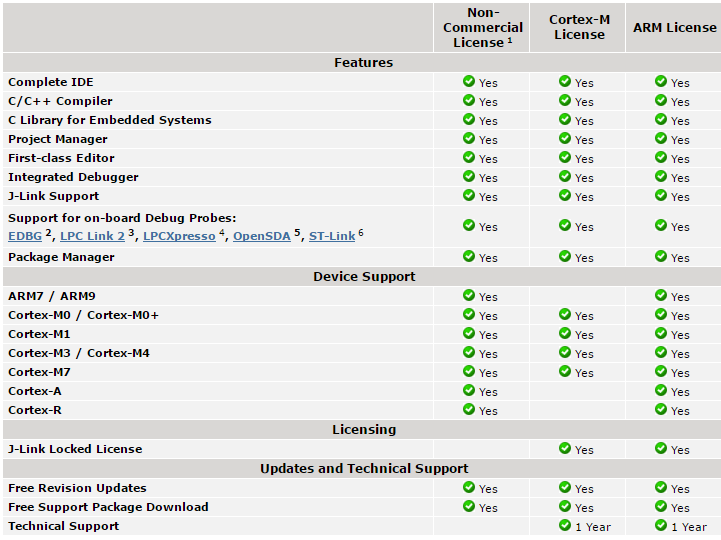Open the LPC Link 2 link
Viewport: 721px width, 540px height.
click(92, 237)
